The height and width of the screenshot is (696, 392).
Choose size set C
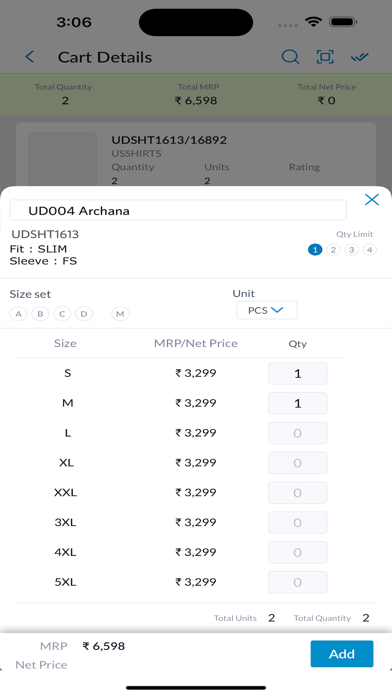coord(62,314)
